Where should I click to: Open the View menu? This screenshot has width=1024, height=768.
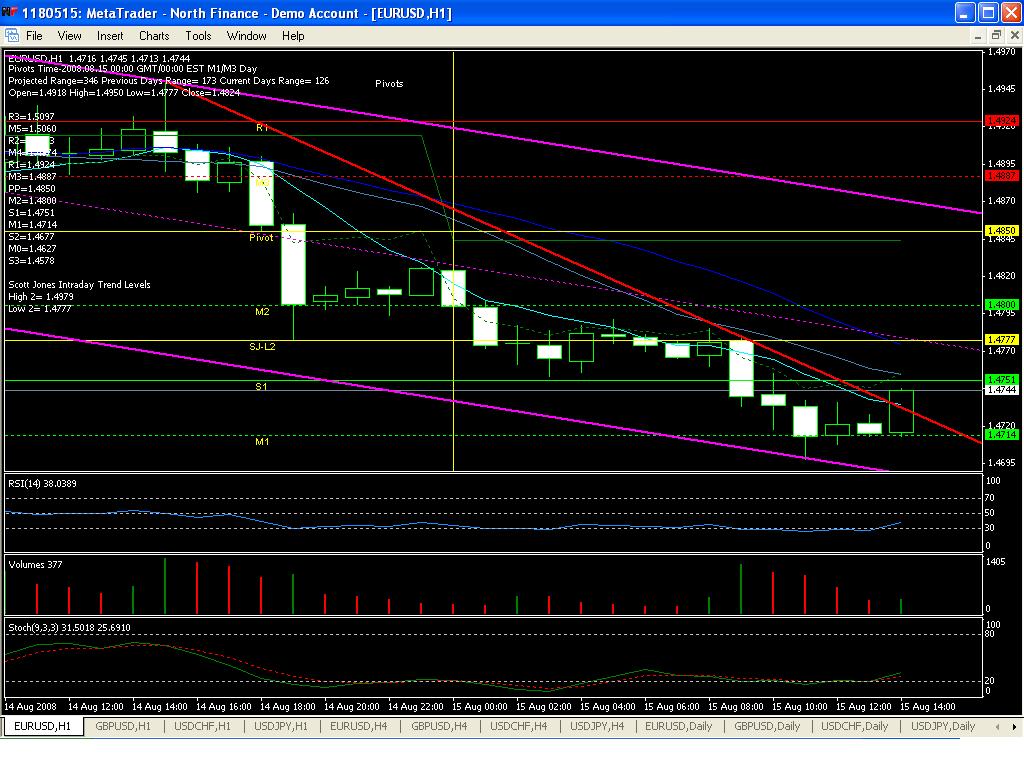(x=69, y=36)
